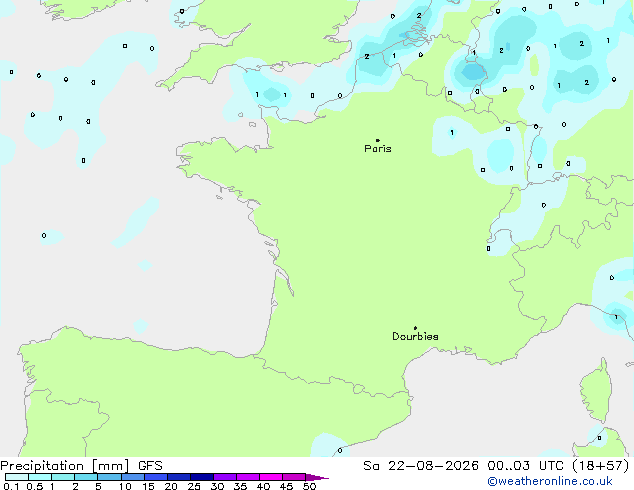Click the Dourbies location dot marker
Viewport: 634px width, 490px height.
(415, 328)
